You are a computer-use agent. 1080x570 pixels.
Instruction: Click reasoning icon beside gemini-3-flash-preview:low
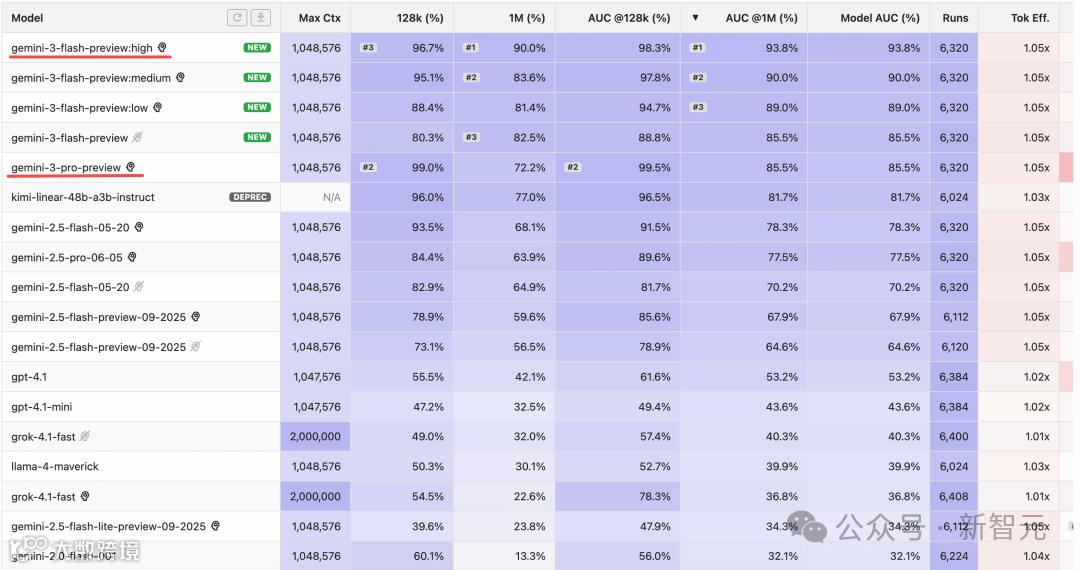(158, 107)
